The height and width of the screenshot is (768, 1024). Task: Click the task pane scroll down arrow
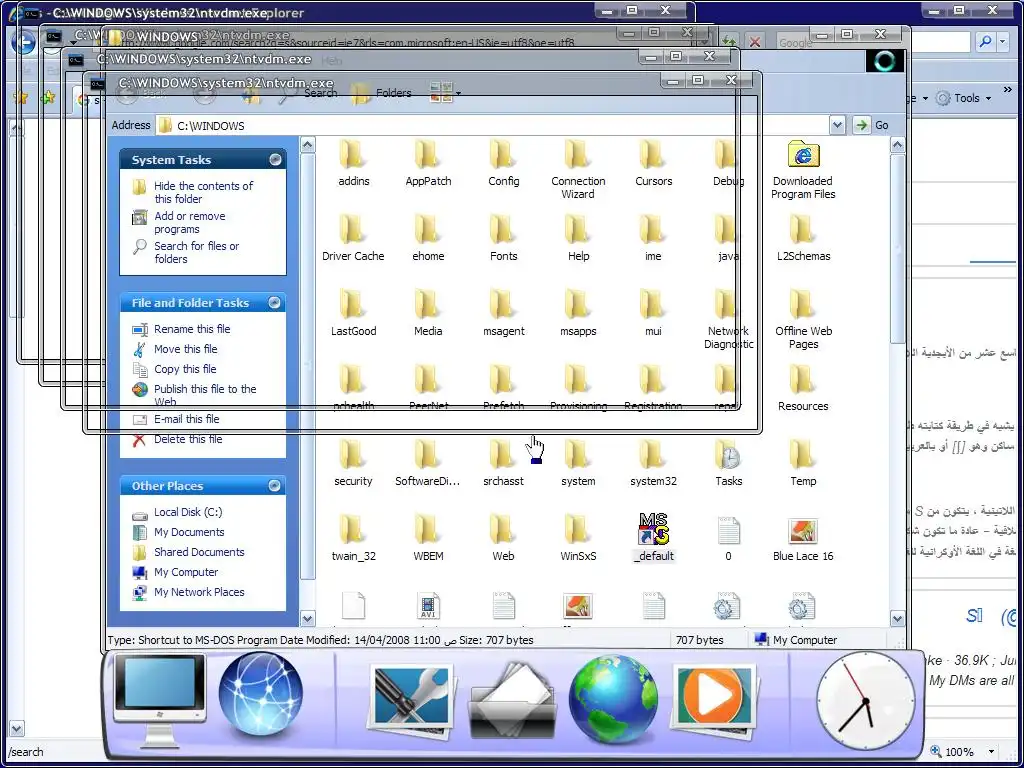[307, 618]
